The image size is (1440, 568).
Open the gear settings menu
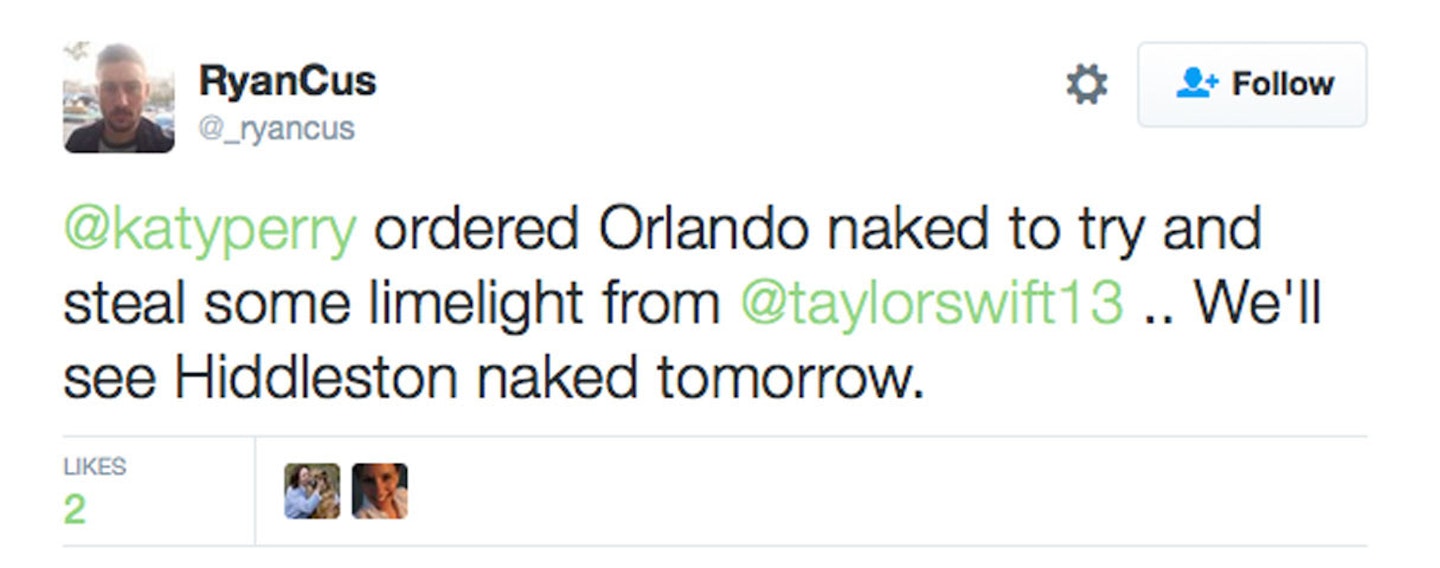[x=1087, y=84]
